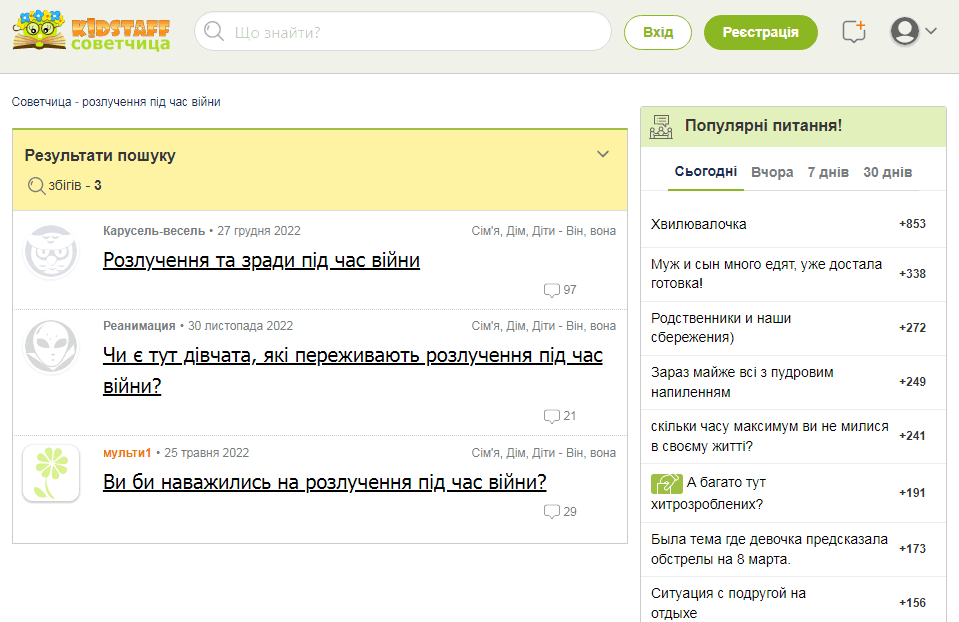Viewport: 959px width, 622px height.
Task: Click comments bubble icon showing 29
Action: (552, 512)
